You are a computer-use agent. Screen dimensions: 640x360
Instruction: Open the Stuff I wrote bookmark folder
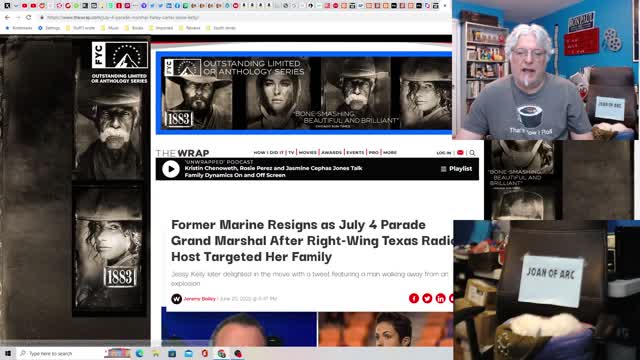80,28
